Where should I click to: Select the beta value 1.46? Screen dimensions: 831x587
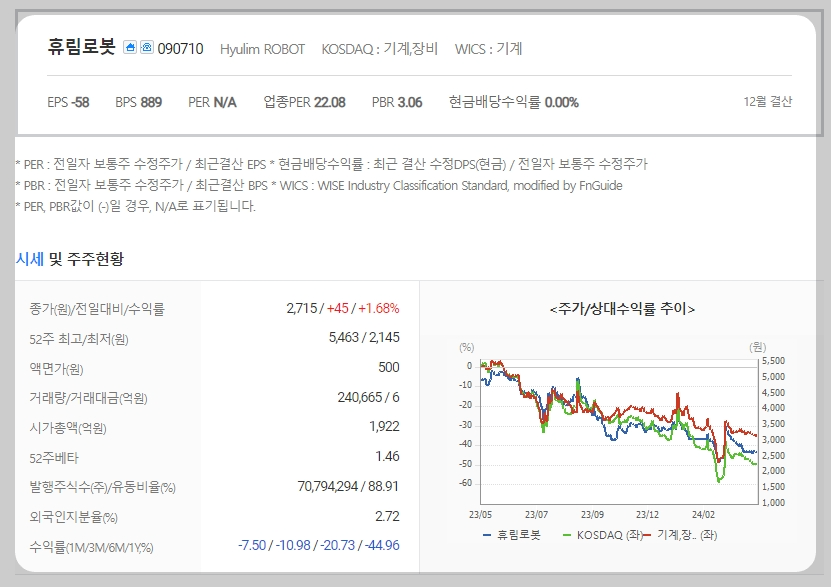coord(387,456)
